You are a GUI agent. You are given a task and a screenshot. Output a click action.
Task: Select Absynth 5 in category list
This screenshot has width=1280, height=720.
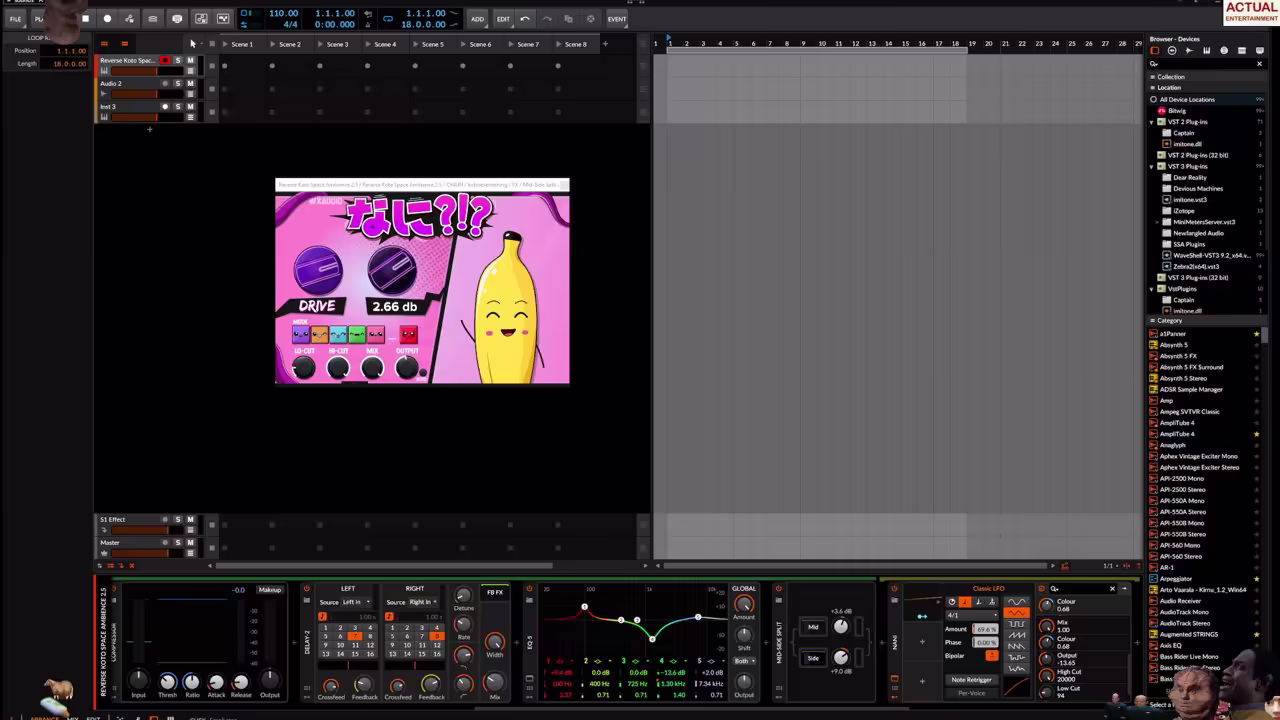coord(1174,345)
